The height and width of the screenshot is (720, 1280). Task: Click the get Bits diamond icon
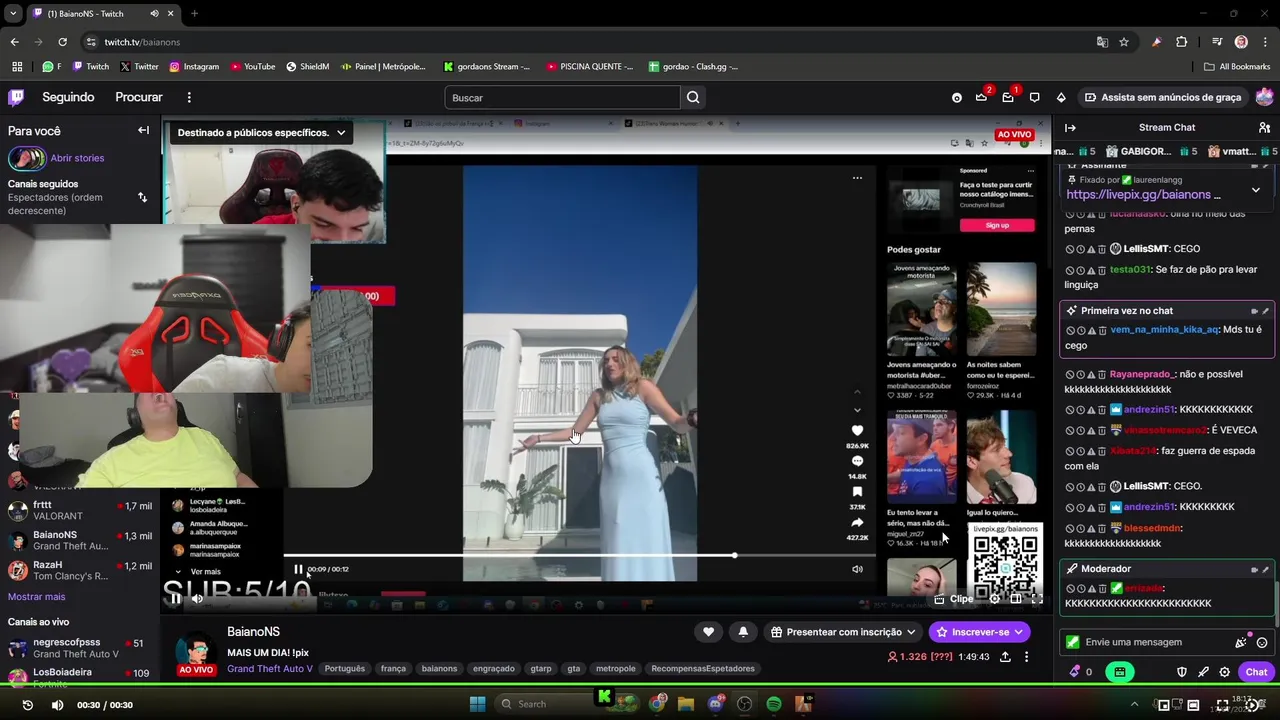click(x=1061, y=98)
